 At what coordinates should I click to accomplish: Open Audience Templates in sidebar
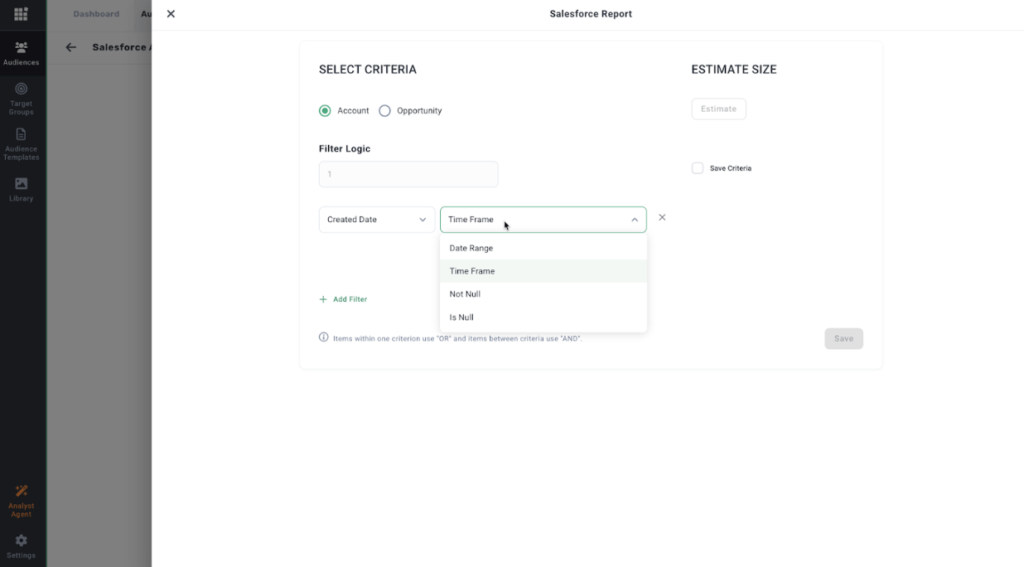21,144
